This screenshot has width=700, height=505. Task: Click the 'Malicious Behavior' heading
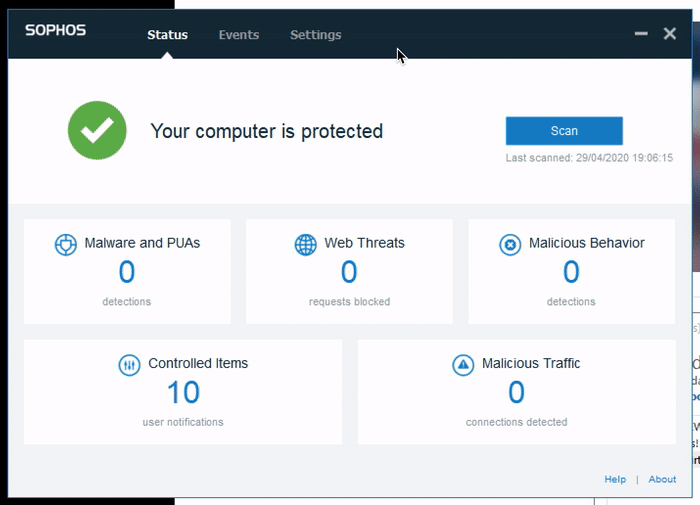(587, 243)
